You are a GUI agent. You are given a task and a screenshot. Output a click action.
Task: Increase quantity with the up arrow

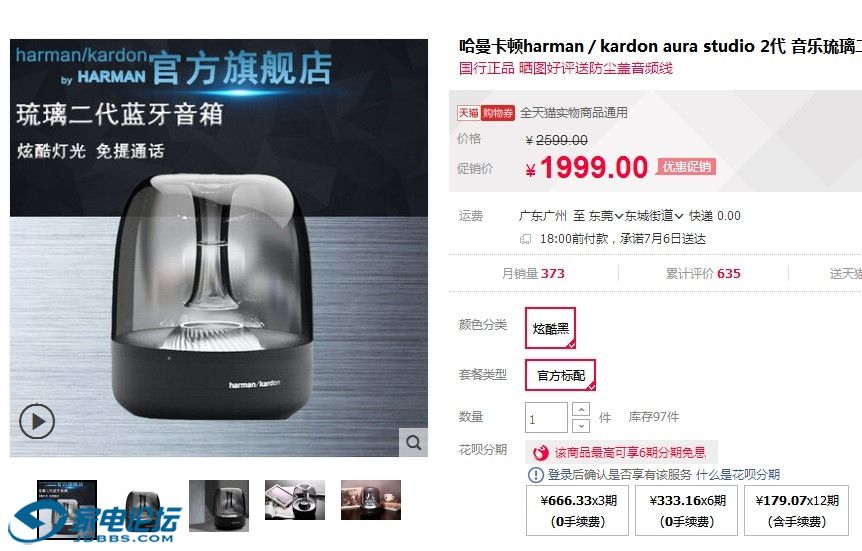click(581, 409)
